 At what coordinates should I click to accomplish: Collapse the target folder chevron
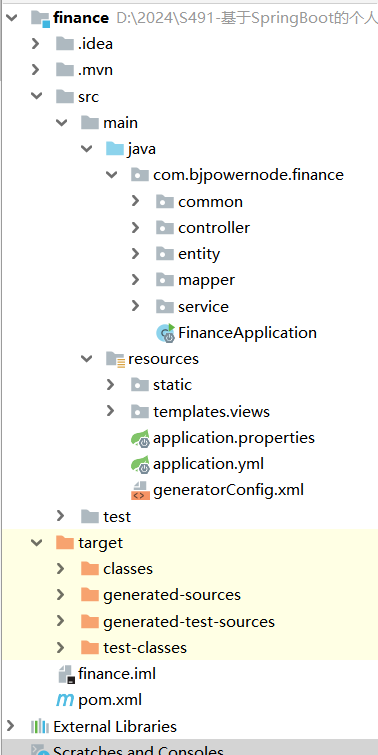point(36,543)
